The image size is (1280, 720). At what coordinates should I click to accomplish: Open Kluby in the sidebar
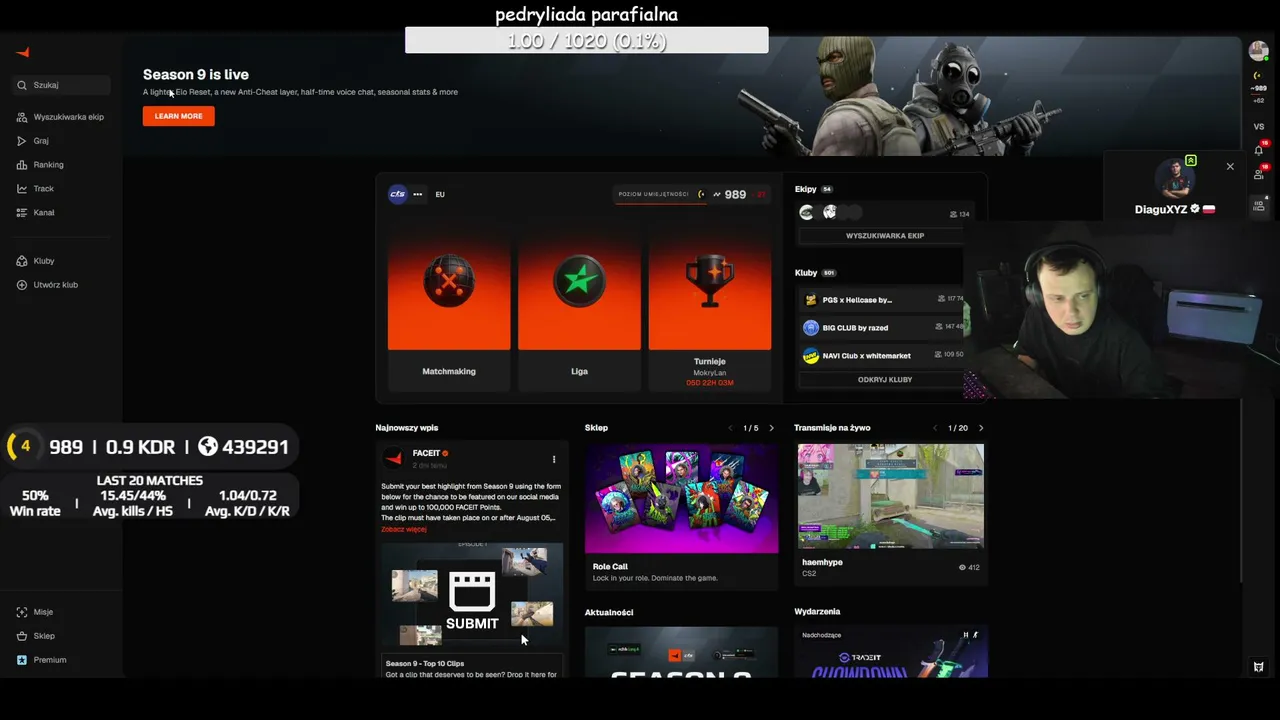[x=36, y=261]
